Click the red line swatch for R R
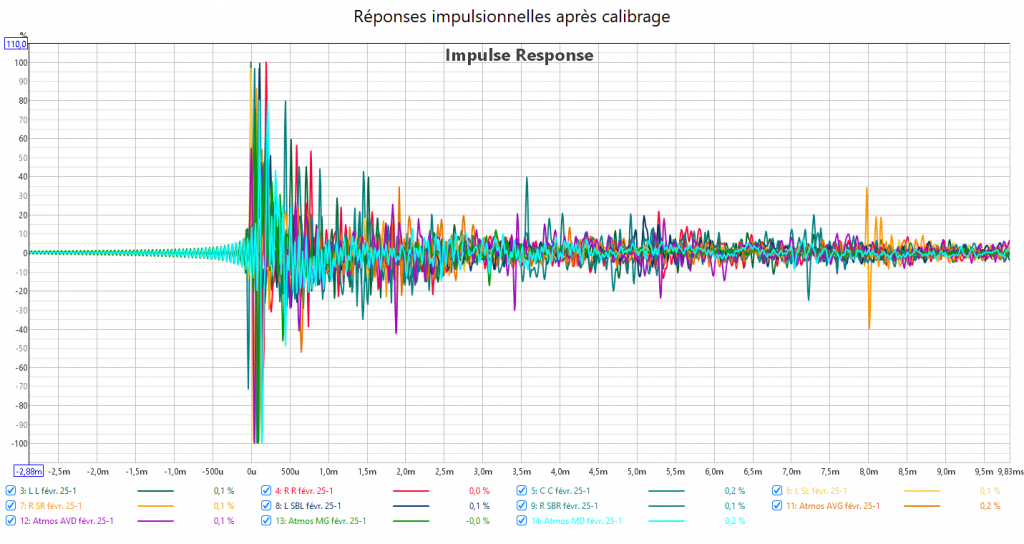Screen dimensions: 1024x544 click(410, 491)
